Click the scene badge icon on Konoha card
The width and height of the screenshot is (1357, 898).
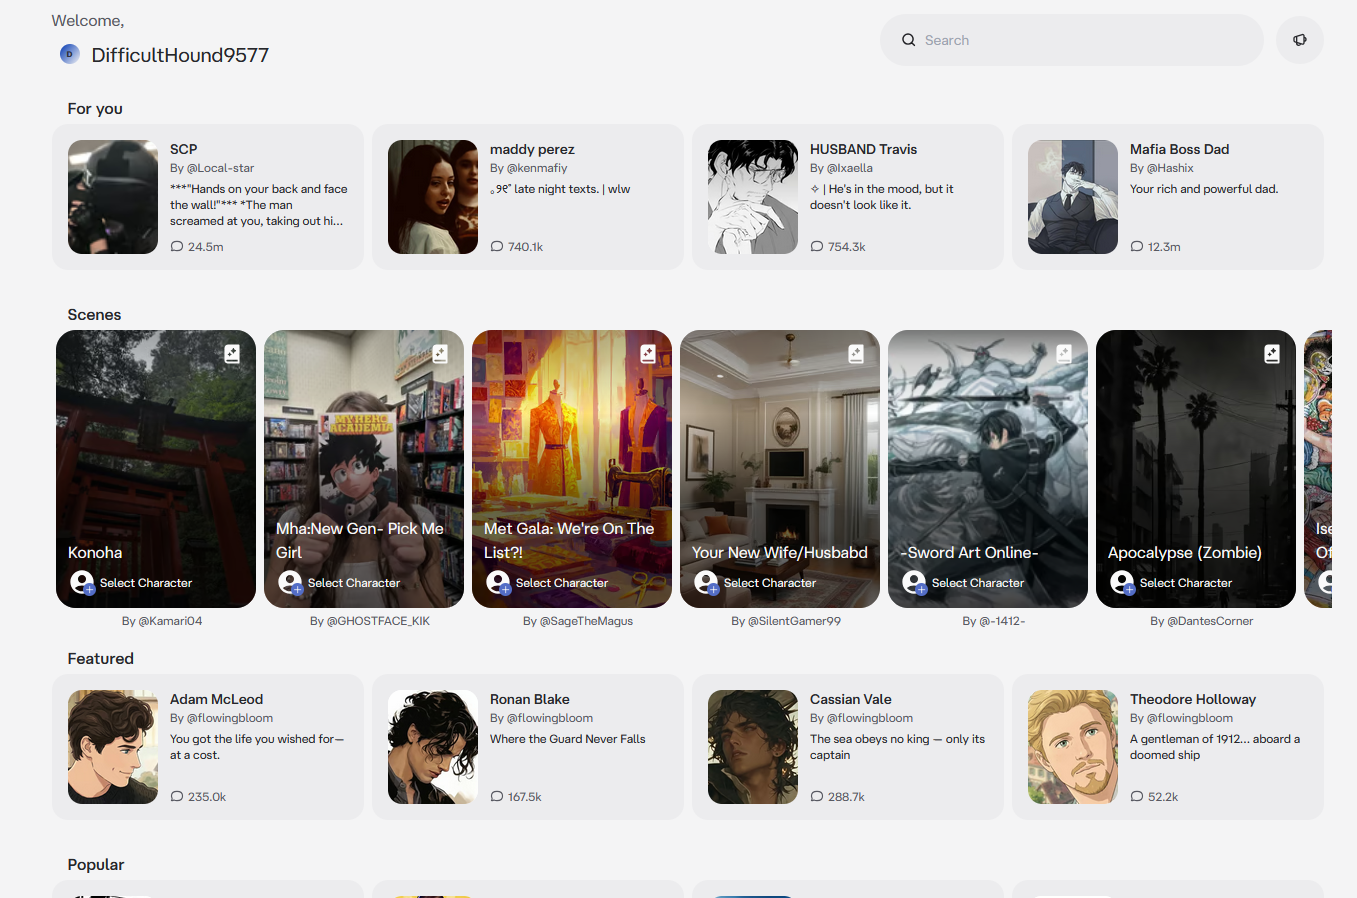click(232, 353)
